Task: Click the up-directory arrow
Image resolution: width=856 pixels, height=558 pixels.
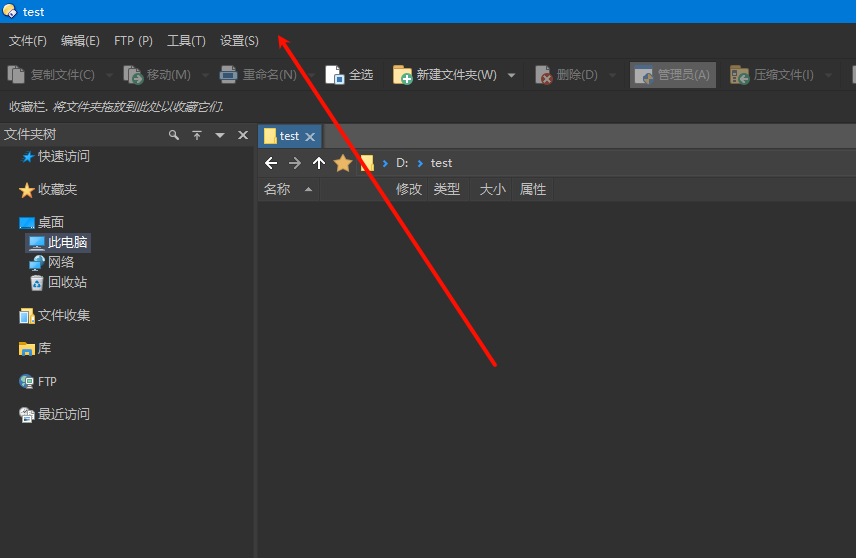Action: pyautogui.click(x=319, y=163)
